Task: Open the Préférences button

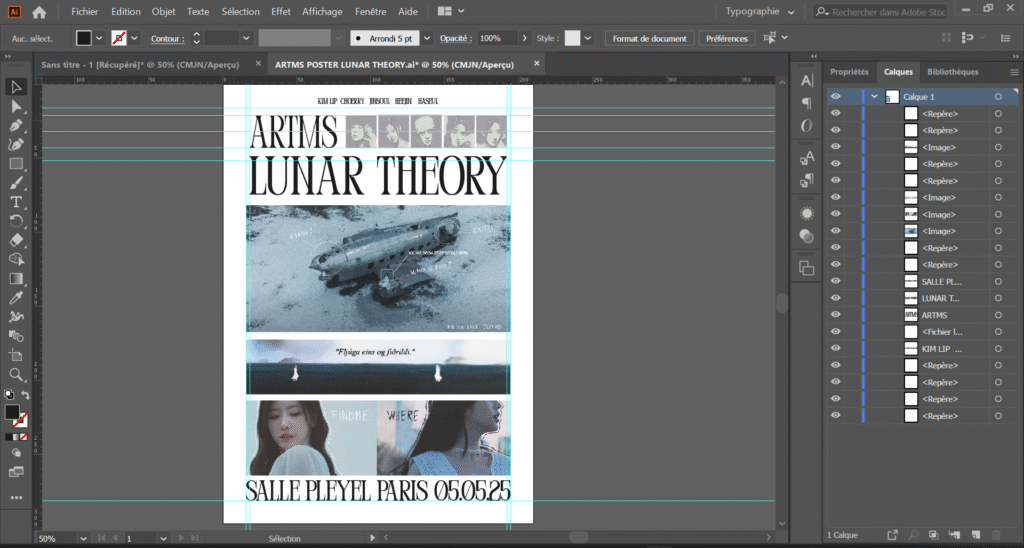Action: (x=726, y=38)
